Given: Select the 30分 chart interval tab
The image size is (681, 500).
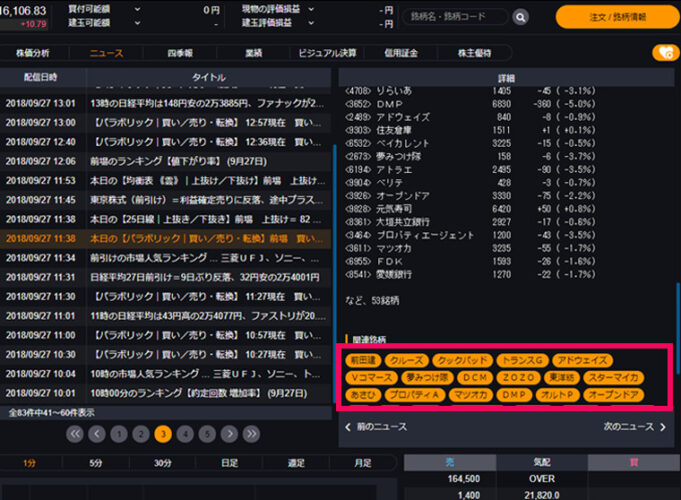Looking at the screenshot, I should click(x=162, y=463).
